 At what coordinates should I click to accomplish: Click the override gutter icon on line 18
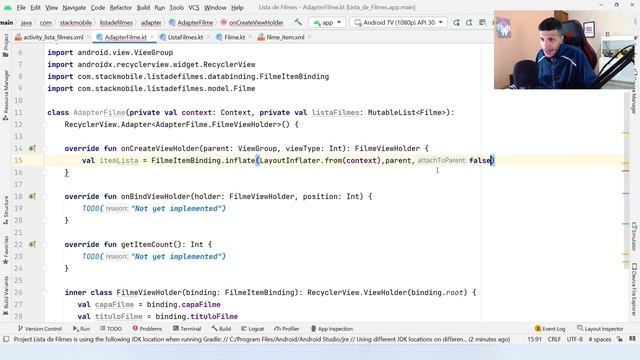(32, 197)
